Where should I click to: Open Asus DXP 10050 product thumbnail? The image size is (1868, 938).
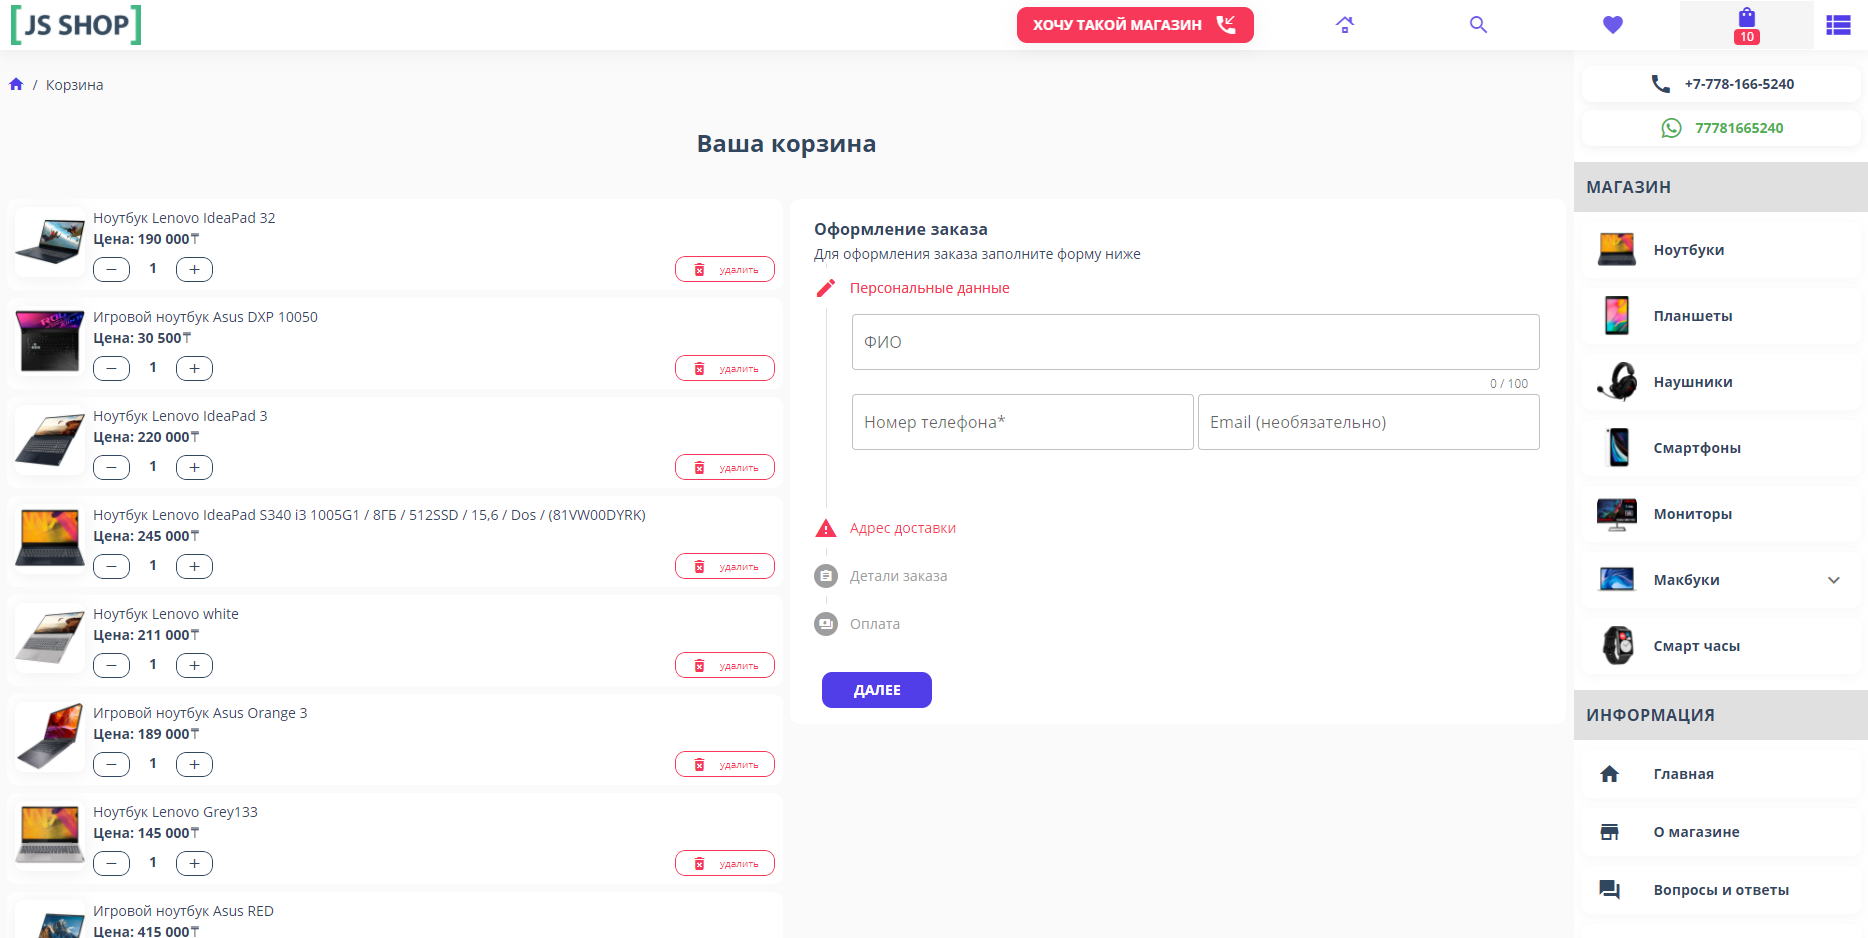pyautogui.click(x=50, y=341)
